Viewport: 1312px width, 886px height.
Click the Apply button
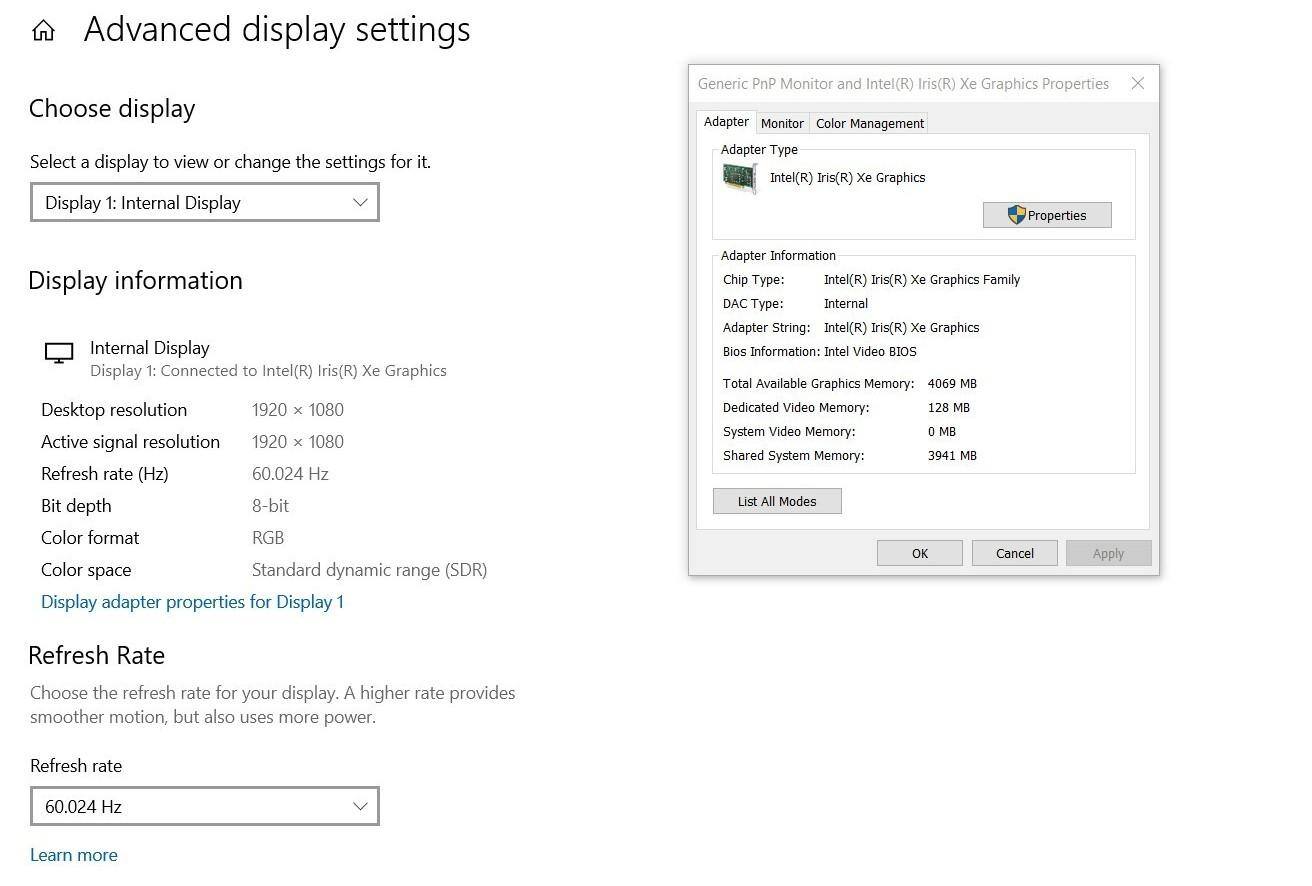coord(1108,554)
